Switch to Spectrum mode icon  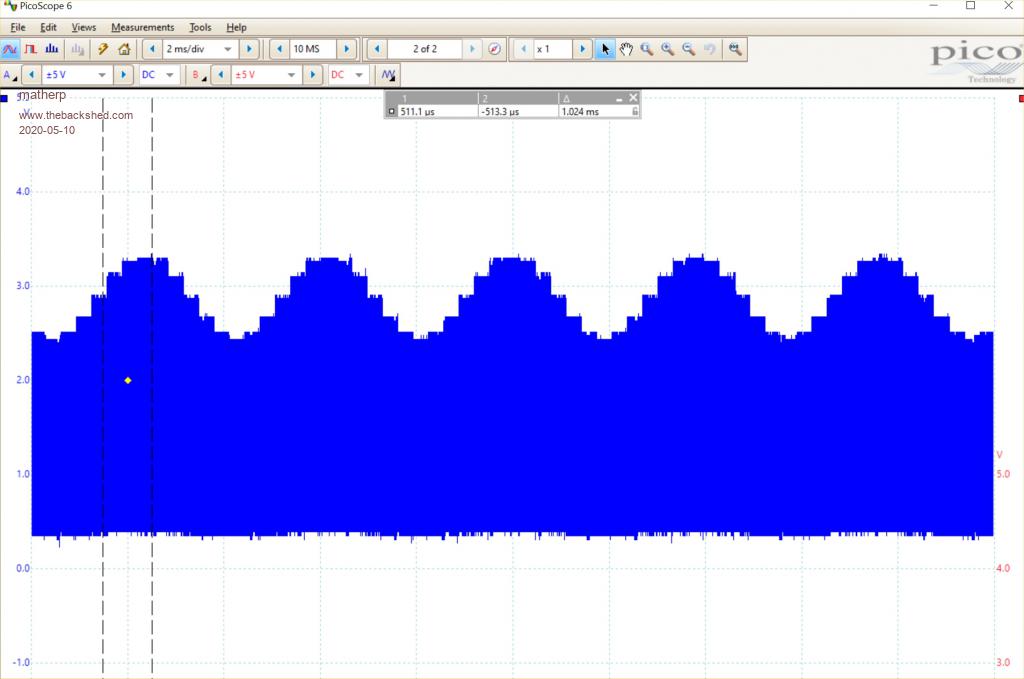pos(51,49)
